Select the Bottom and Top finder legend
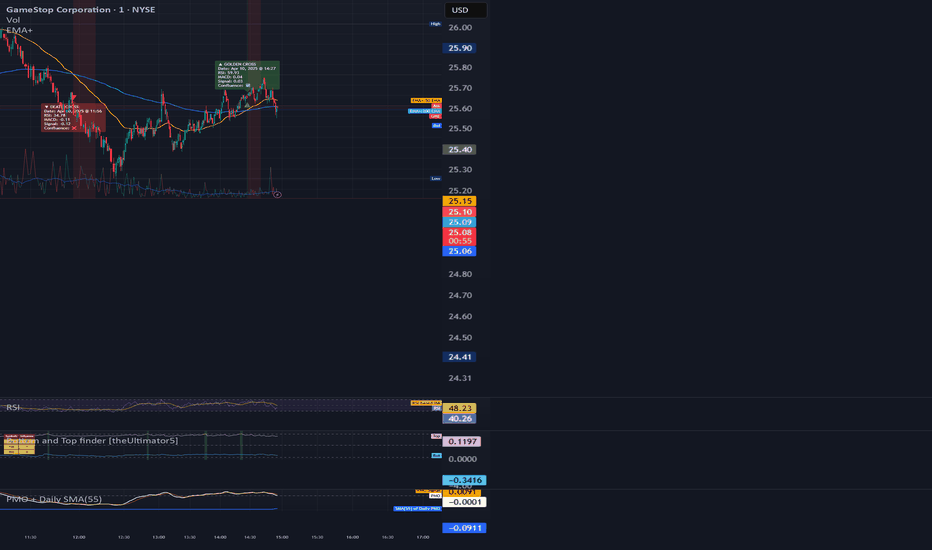This screenshot has width=932, height=550. pos(92,441)
